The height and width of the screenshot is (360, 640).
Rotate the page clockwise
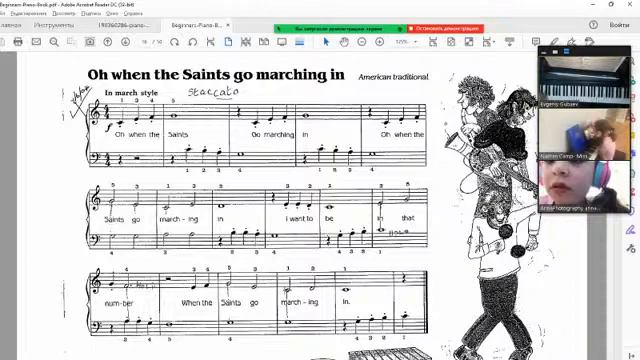coord(175,42)
